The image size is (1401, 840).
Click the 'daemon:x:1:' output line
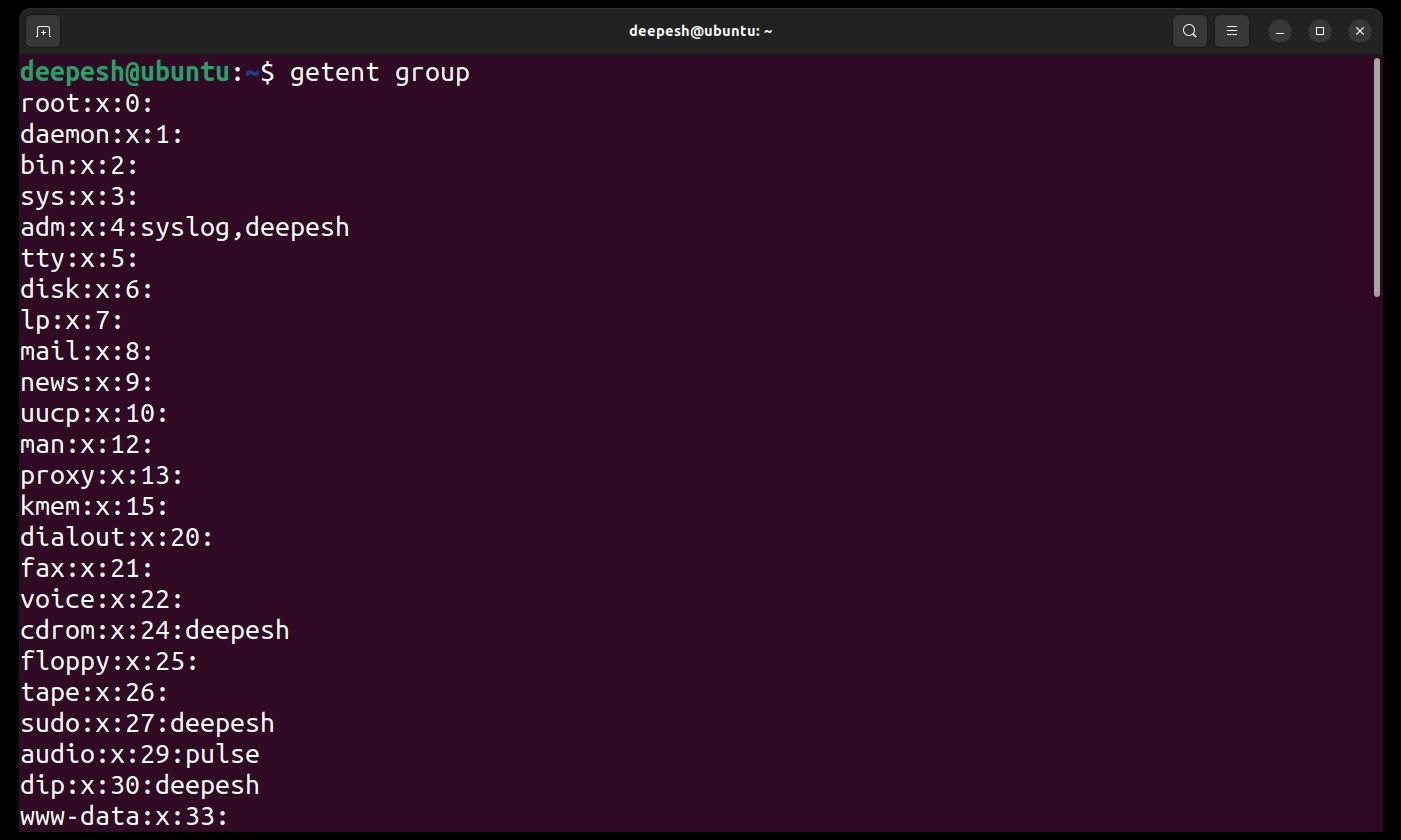point(100,134)
